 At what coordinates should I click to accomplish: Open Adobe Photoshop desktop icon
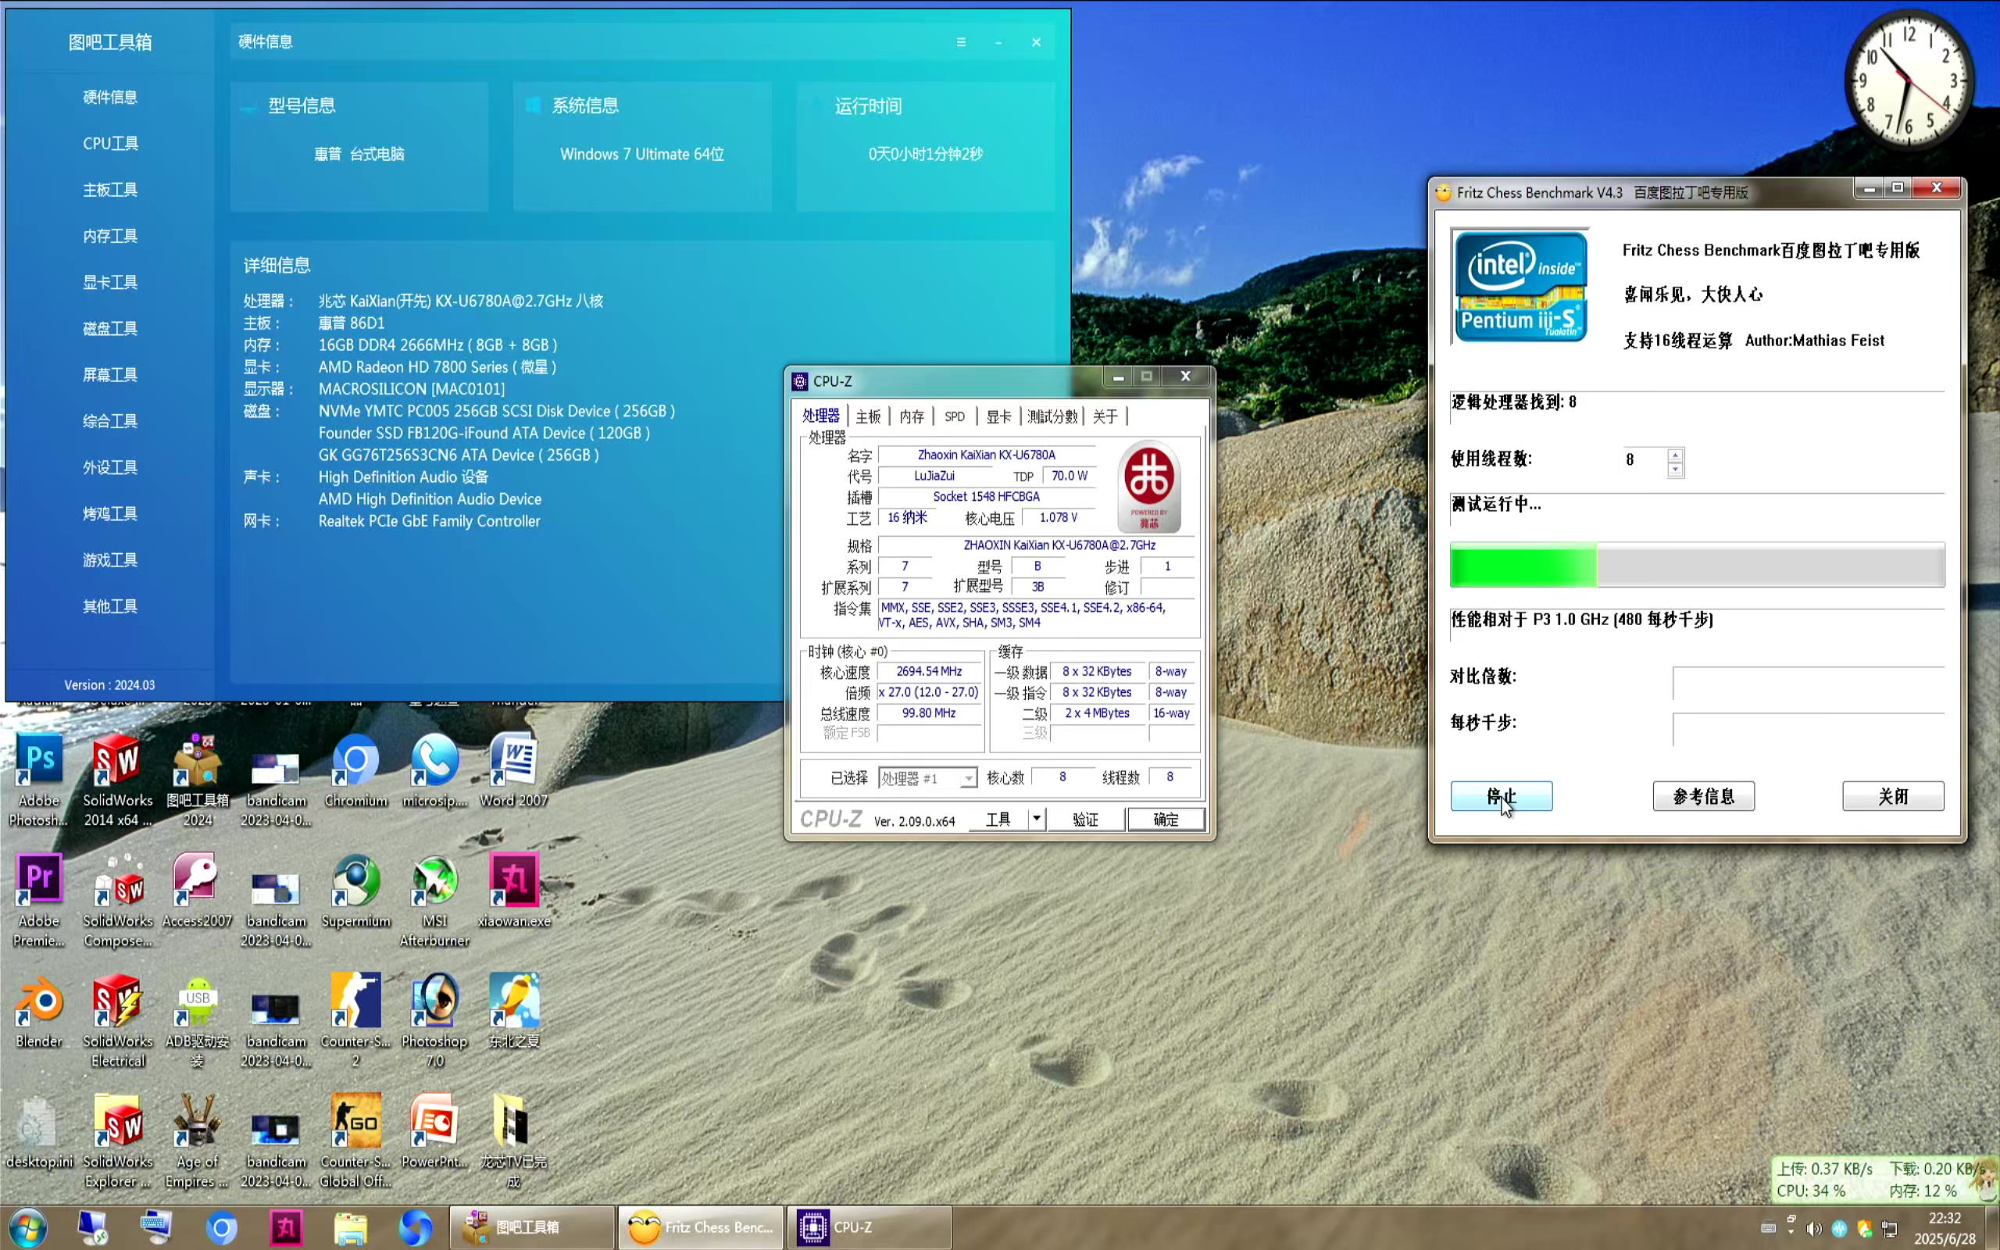click(39, 780)
